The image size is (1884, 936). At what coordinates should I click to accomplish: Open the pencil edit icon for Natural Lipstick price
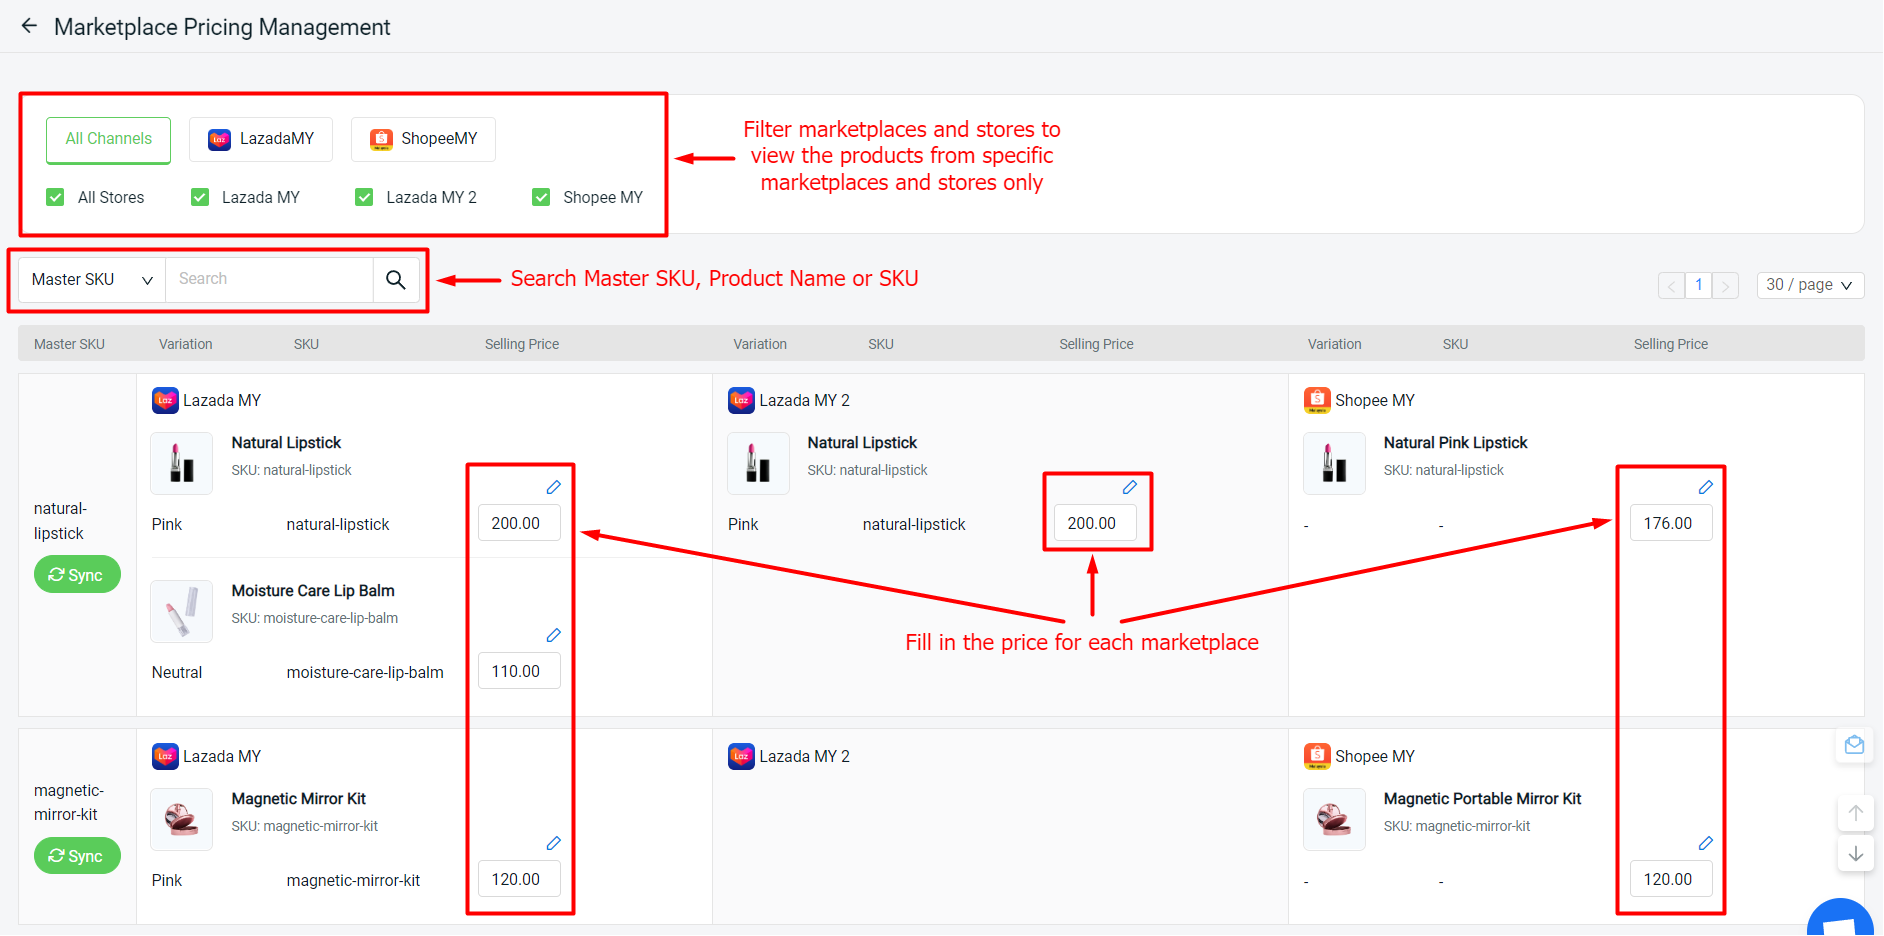point(554,487)
